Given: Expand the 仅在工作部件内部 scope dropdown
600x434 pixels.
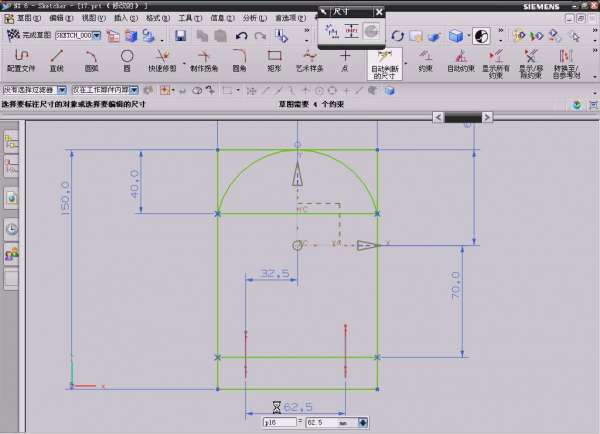Looking at the screenshot, I should [x=133, y=90].
